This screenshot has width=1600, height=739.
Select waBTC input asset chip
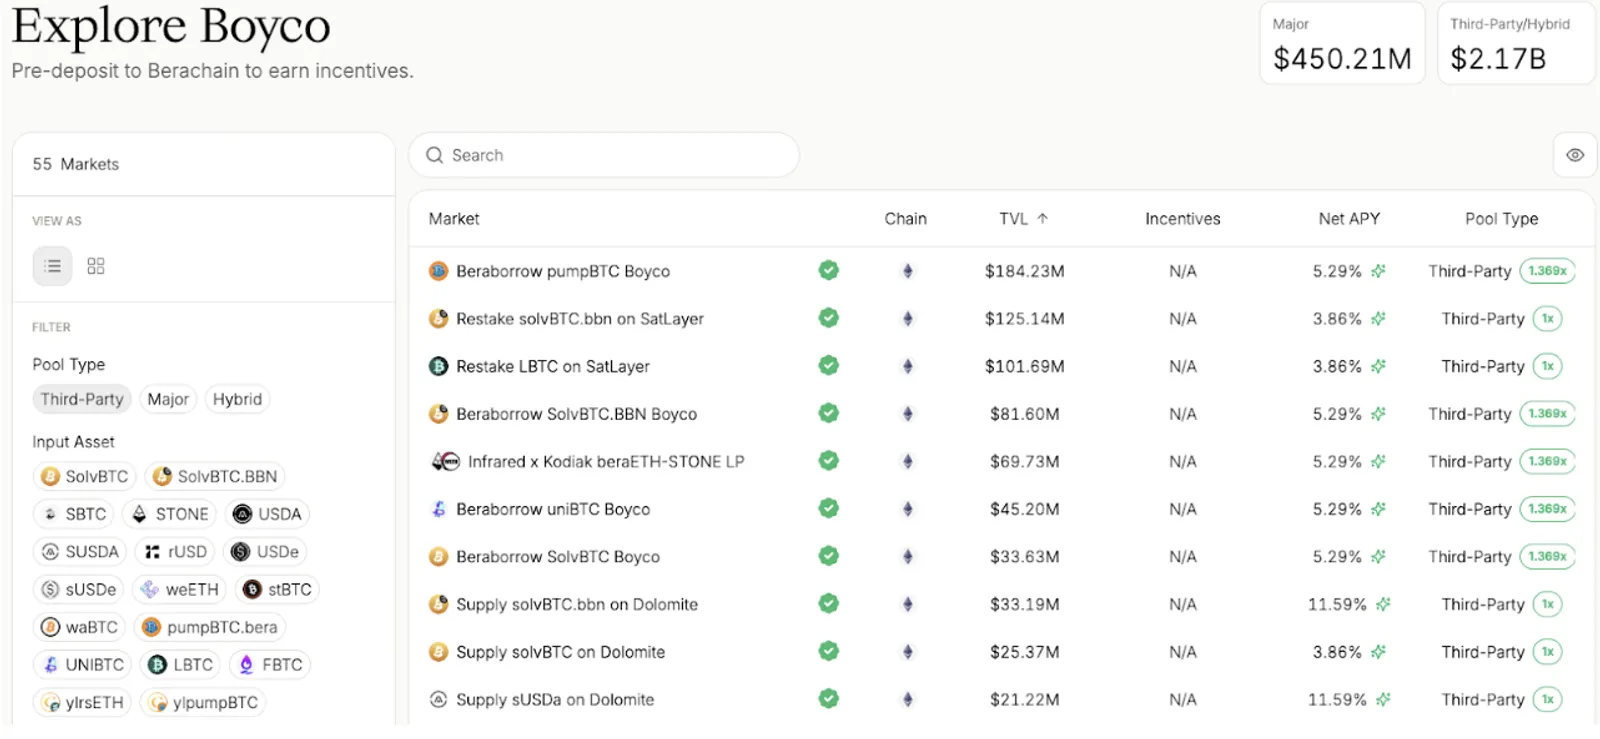click(79, 627)
